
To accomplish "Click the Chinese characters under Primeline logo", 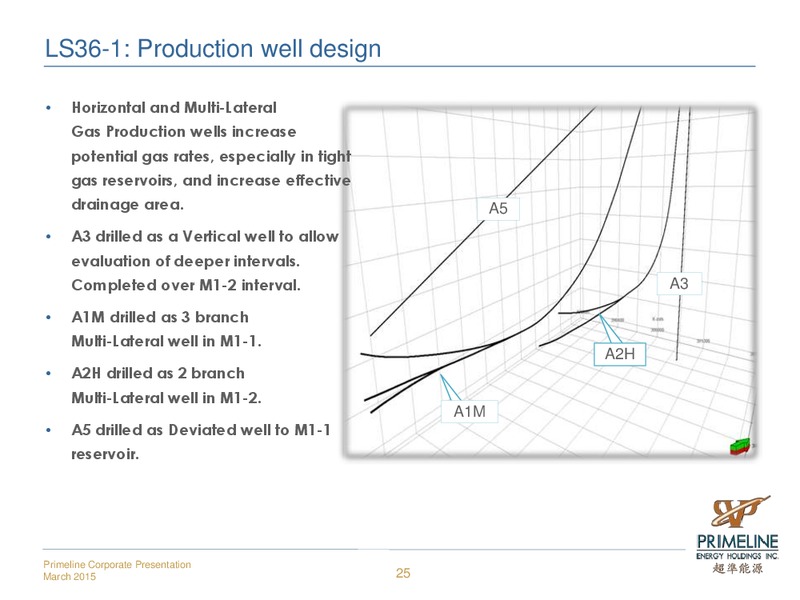I will point(738,568).
